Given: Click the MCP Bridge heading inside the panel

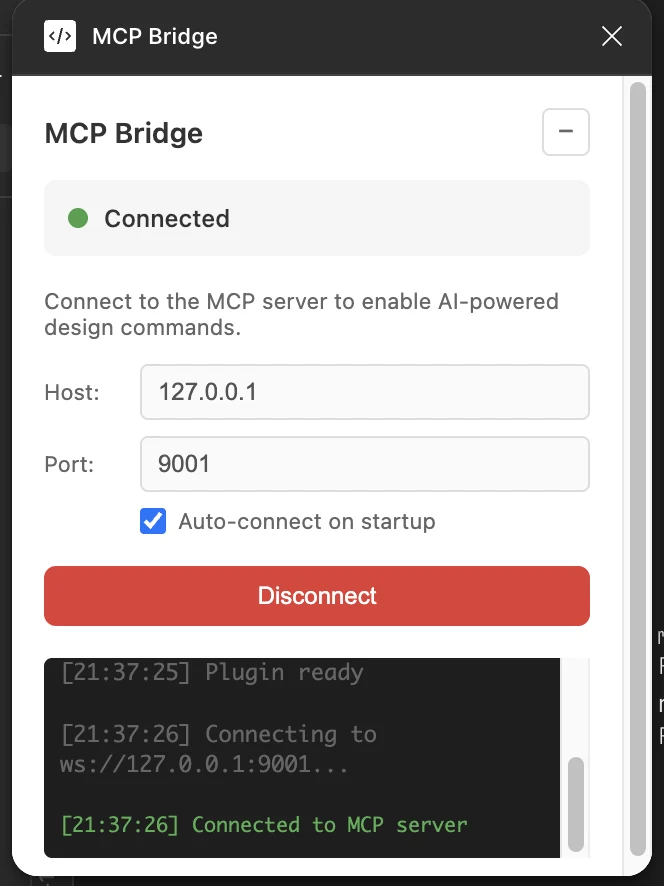Looking at the screenshot, I should click(x=123, y=132).
